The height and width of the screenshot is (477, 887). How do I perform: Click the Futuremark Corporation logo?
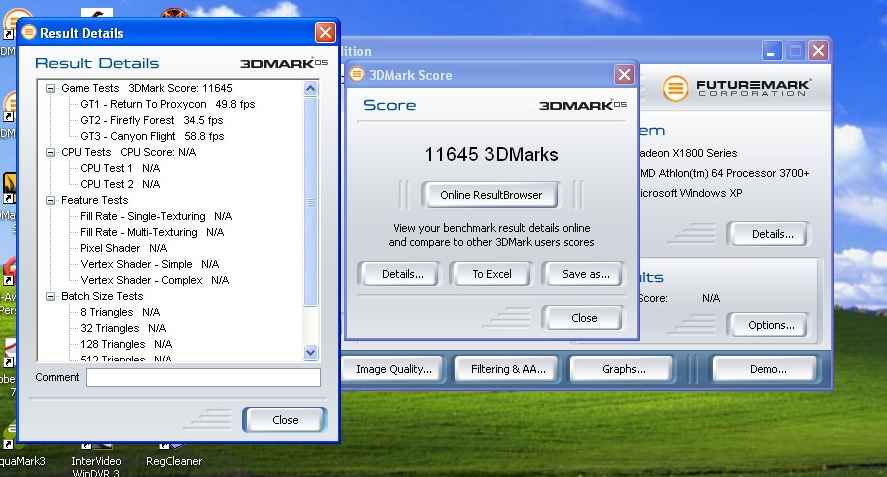[x=738, y=88]
